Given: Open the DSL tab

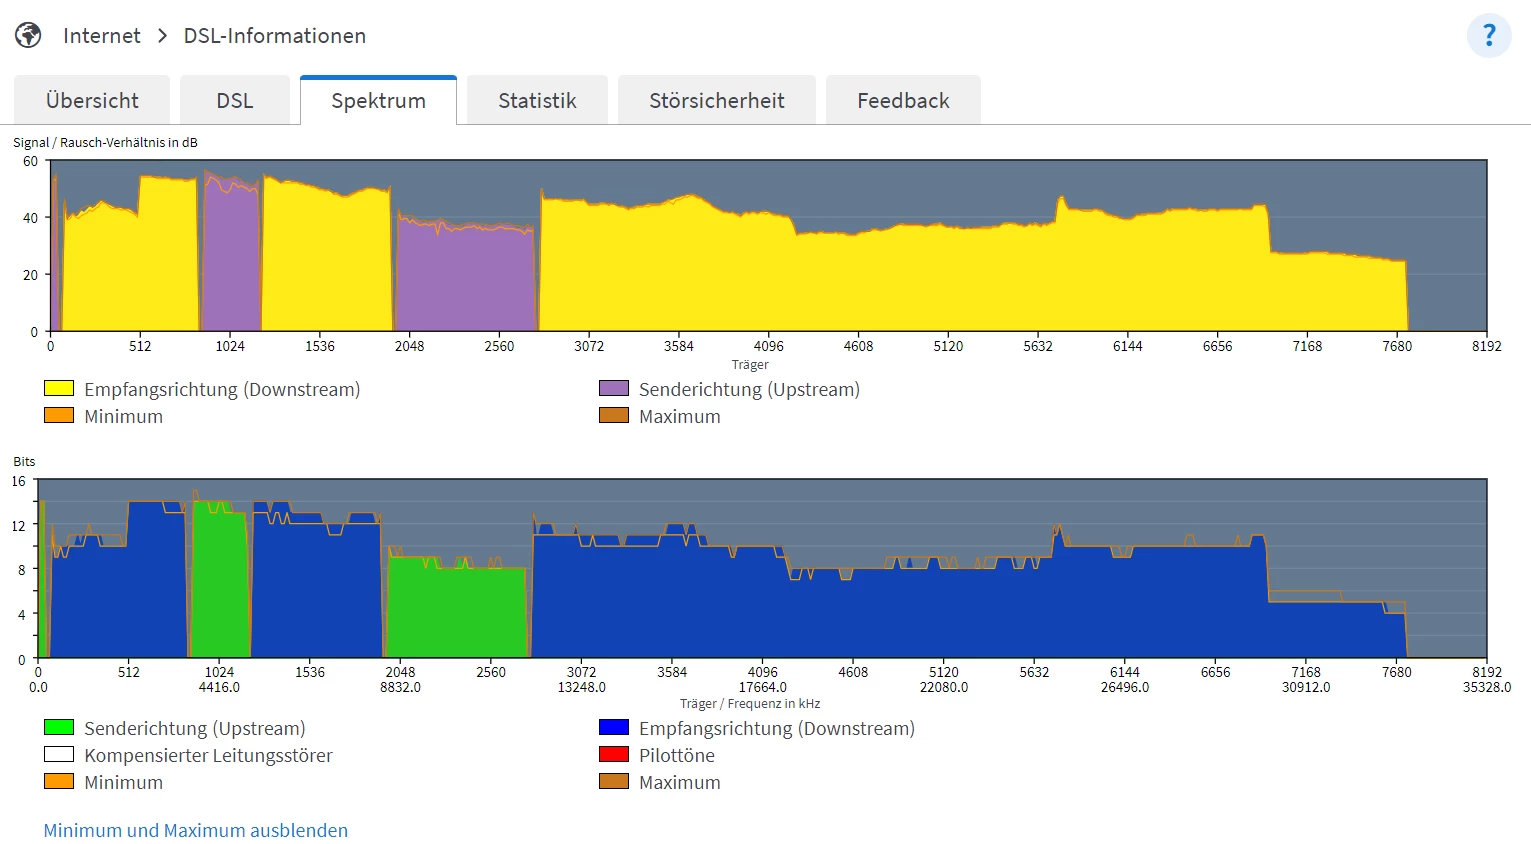Looking at the screenshot, I should pyautogui.click(x=235, y=101).
